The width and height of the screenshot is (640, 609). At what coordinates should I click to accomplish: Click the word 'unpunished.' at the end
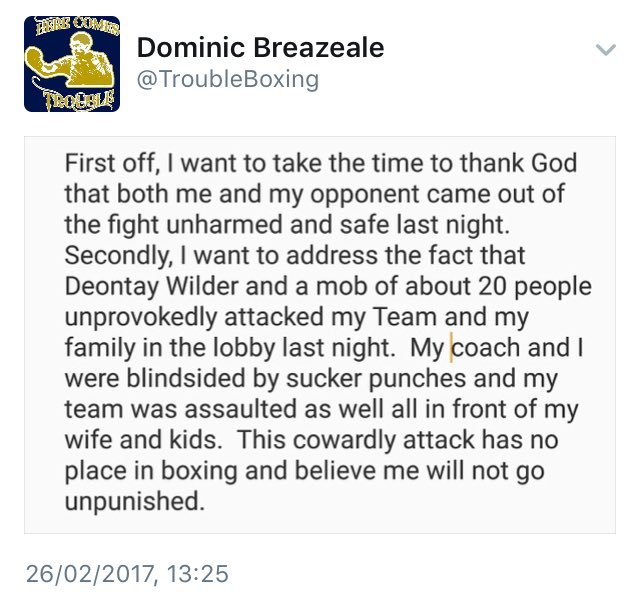tap(134, 502)
